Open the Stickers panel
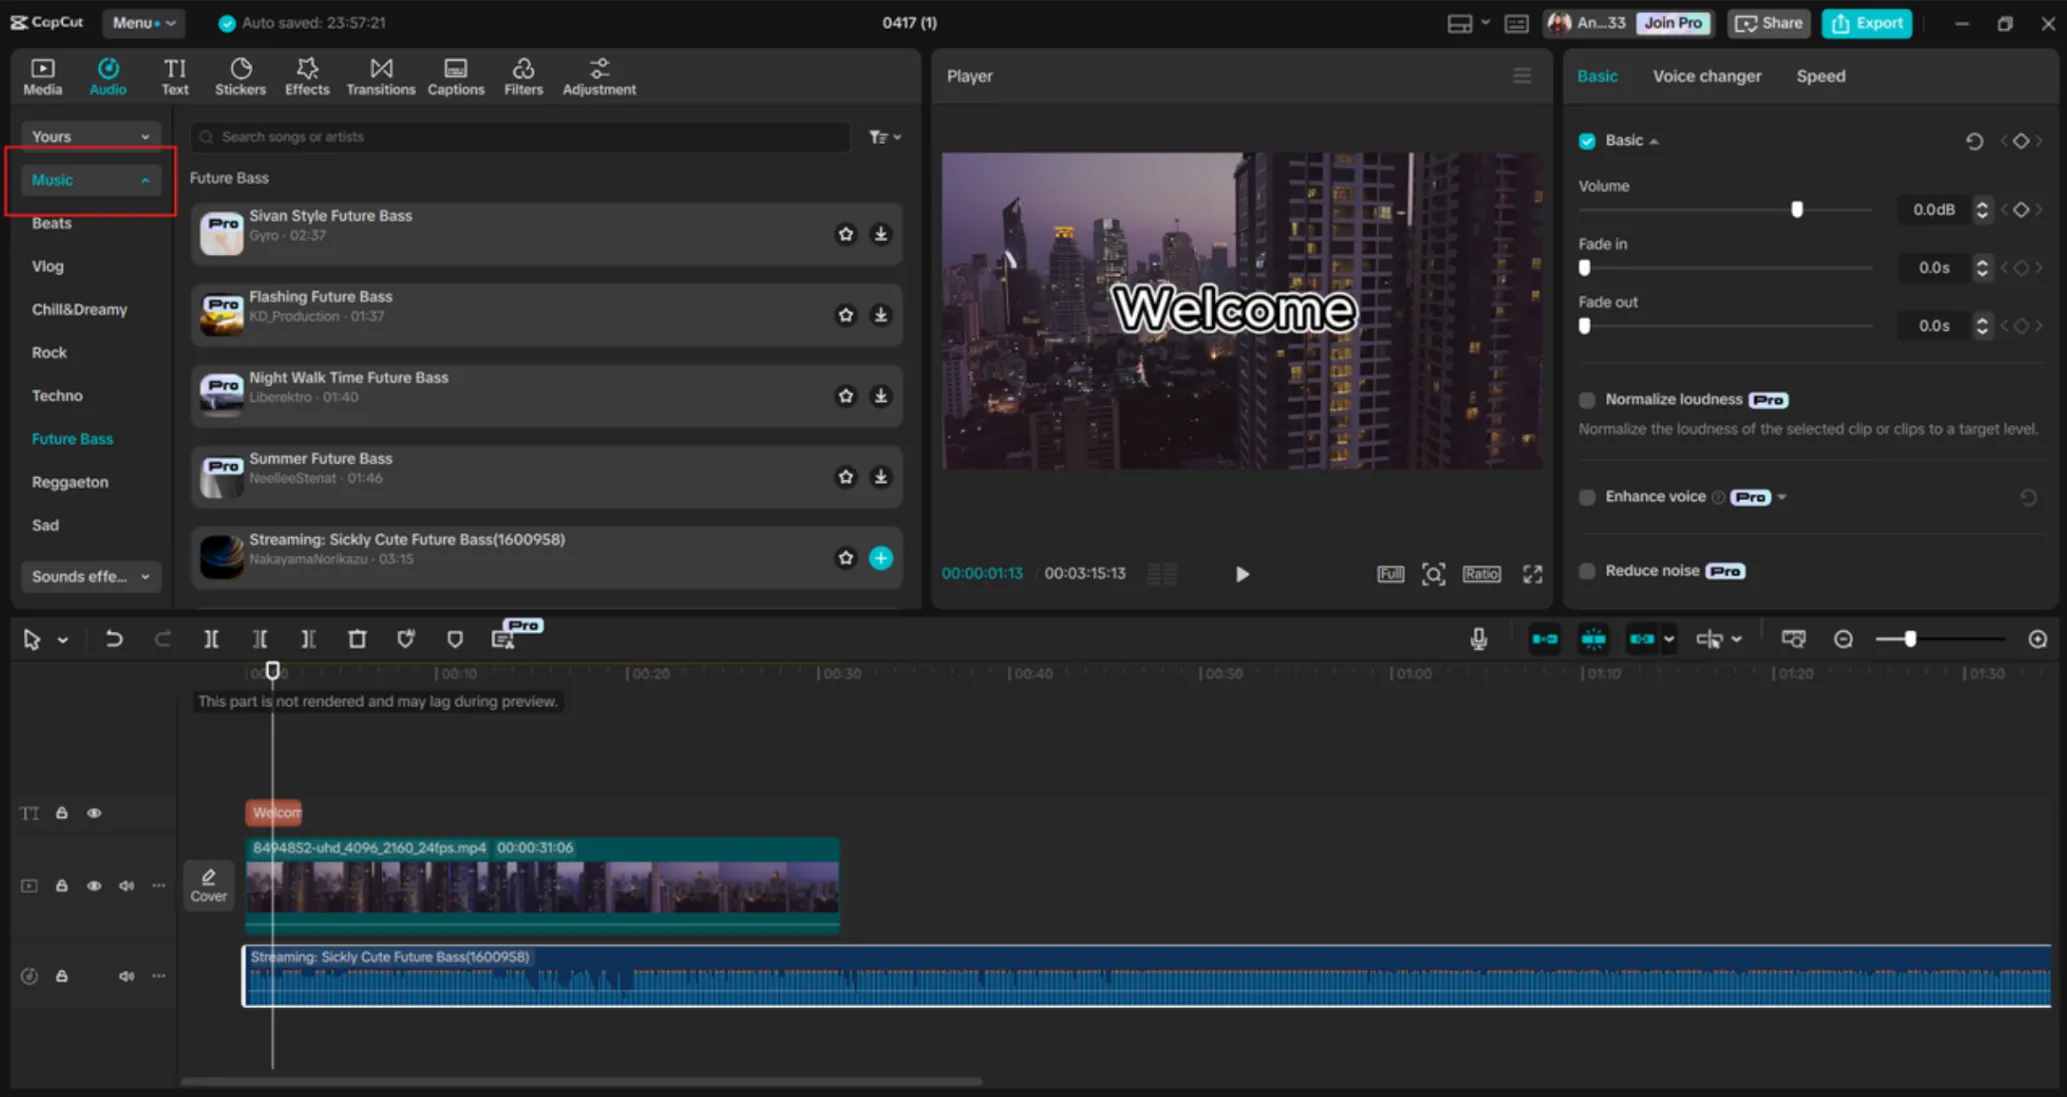Viewport: 2067px width, 1097px height. [x=240, y=76]
